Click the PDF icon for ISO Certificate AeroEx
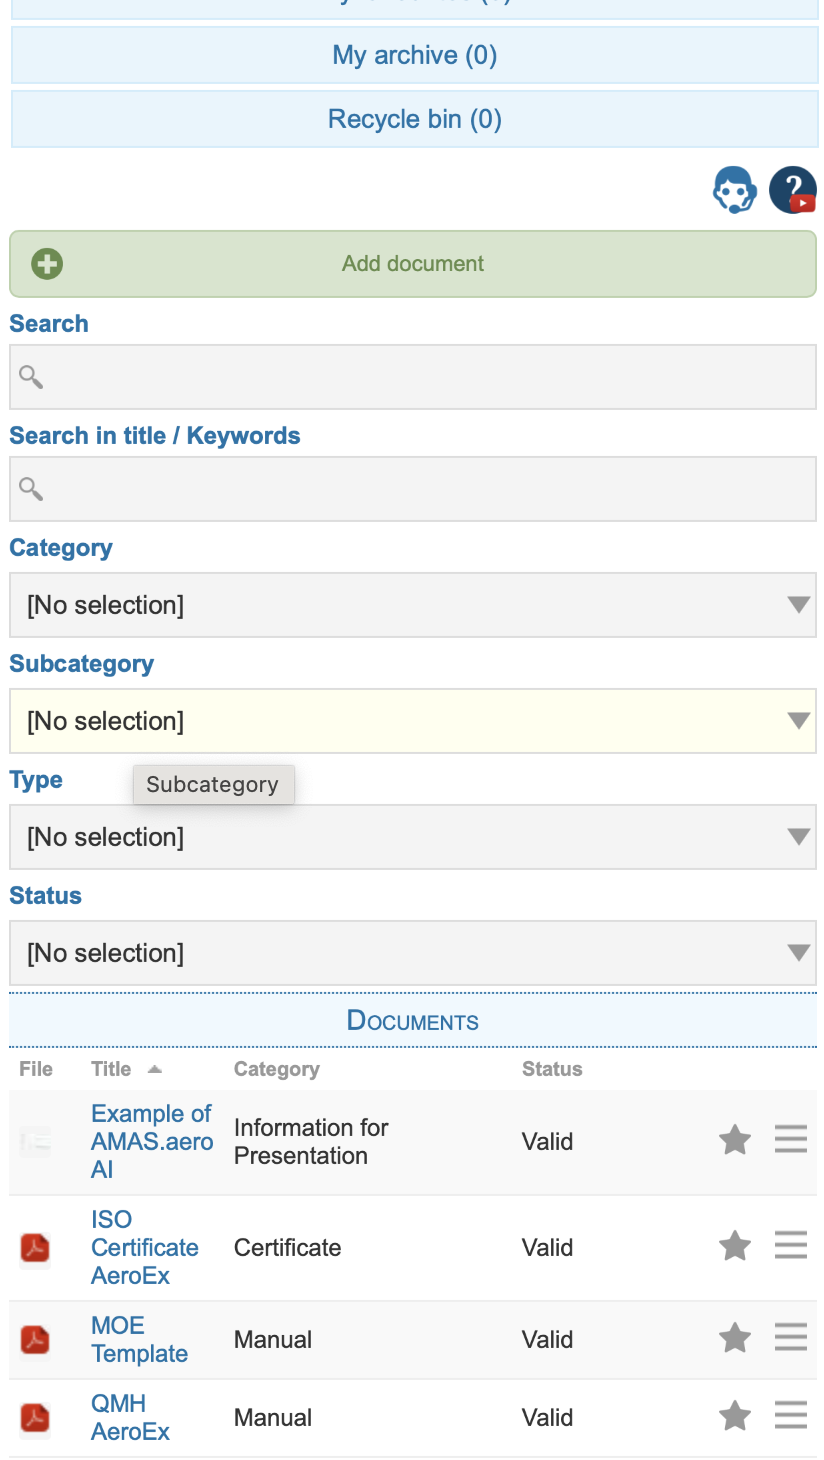Viewport: 824px width, 1460px height. tap(34, 1247)
